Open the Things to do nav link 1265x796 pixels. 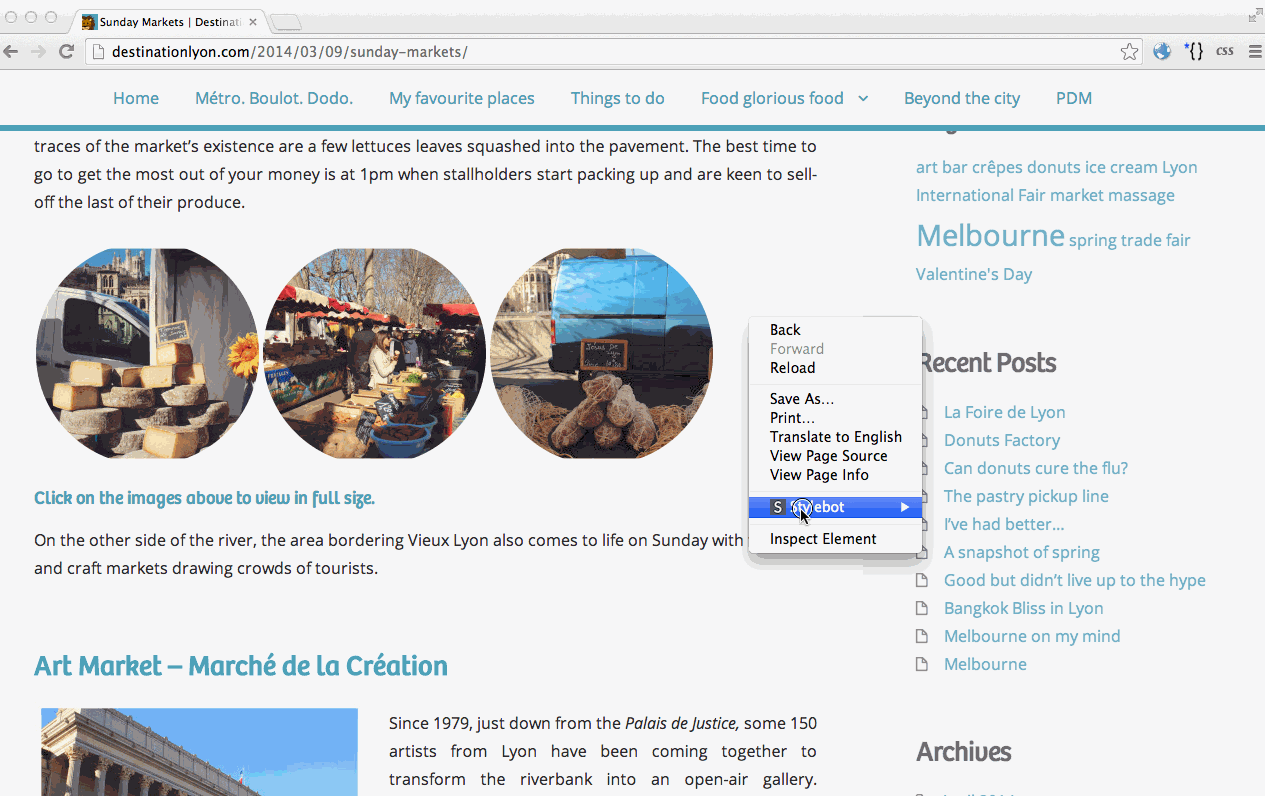coord(617,98)
